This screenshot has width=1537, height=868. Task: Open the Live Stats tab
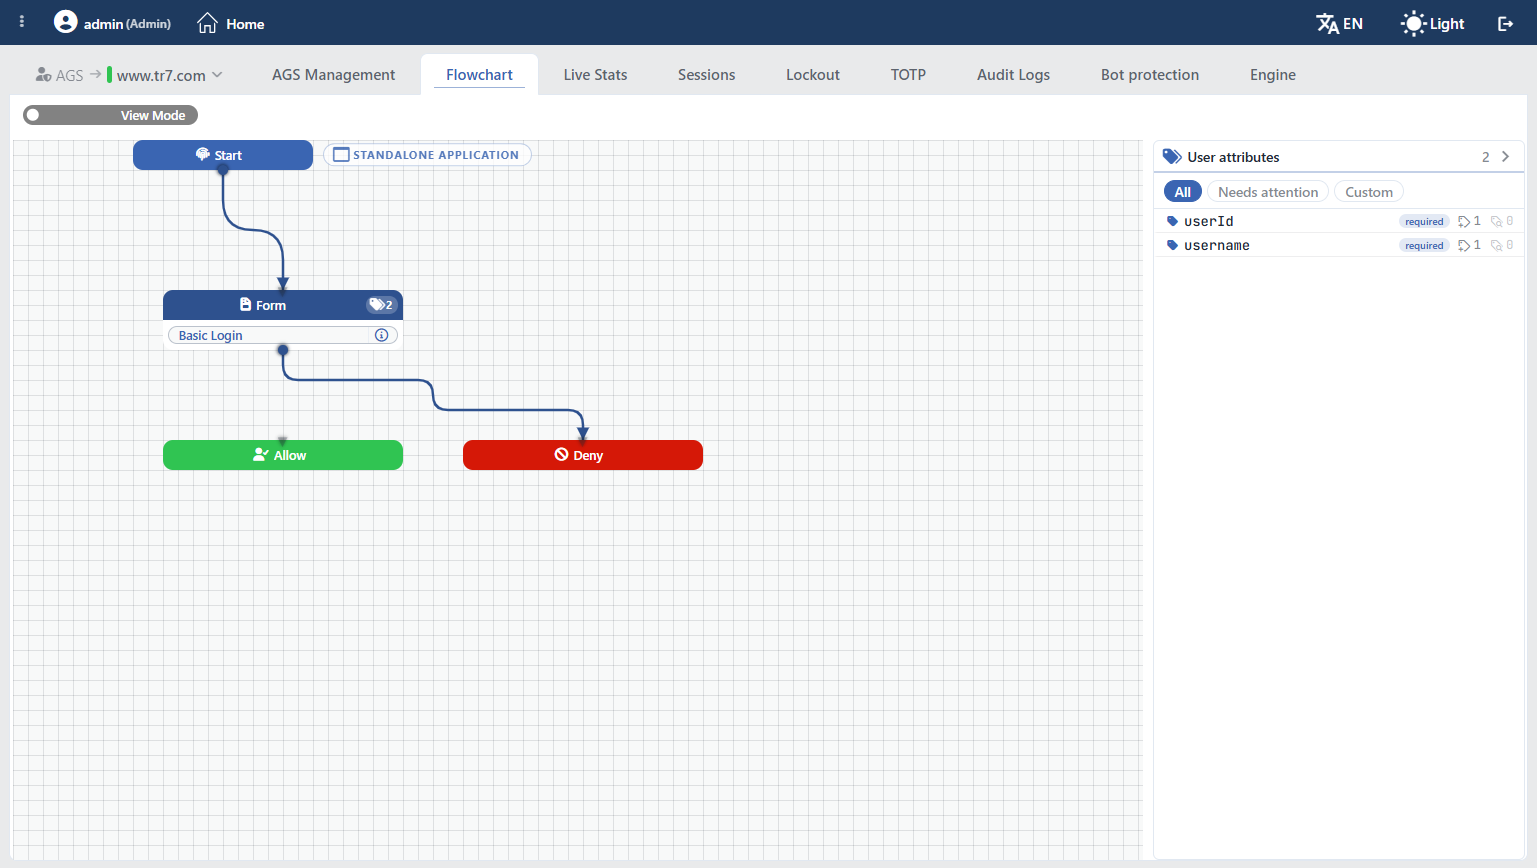click(x=595, y=75)
